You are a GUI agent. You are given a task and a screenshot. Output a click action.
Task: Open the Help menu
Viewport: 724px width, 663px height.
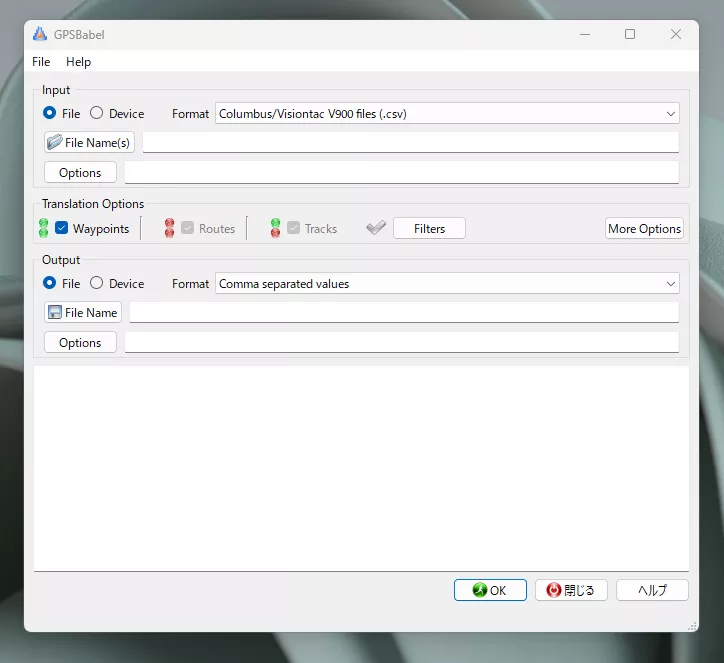(x=78, y=62)
